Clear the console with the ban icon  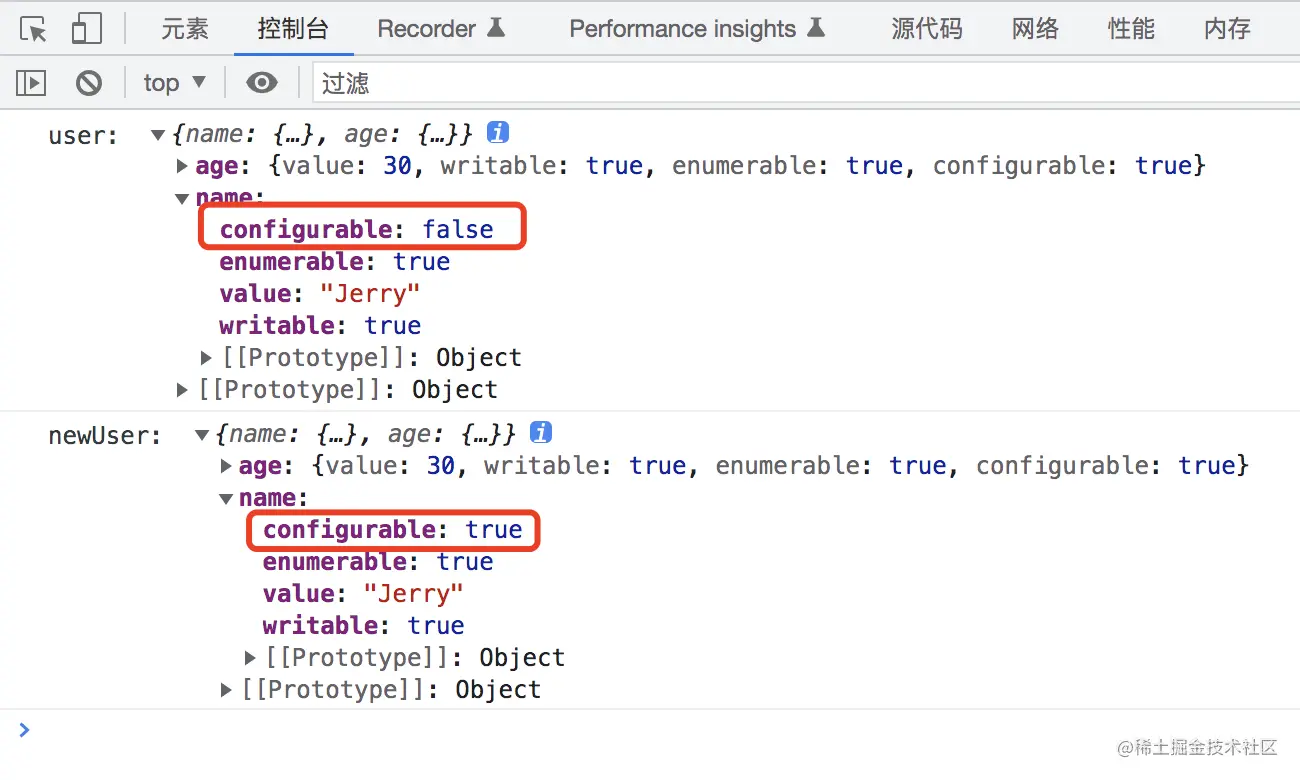coord(89,83)
